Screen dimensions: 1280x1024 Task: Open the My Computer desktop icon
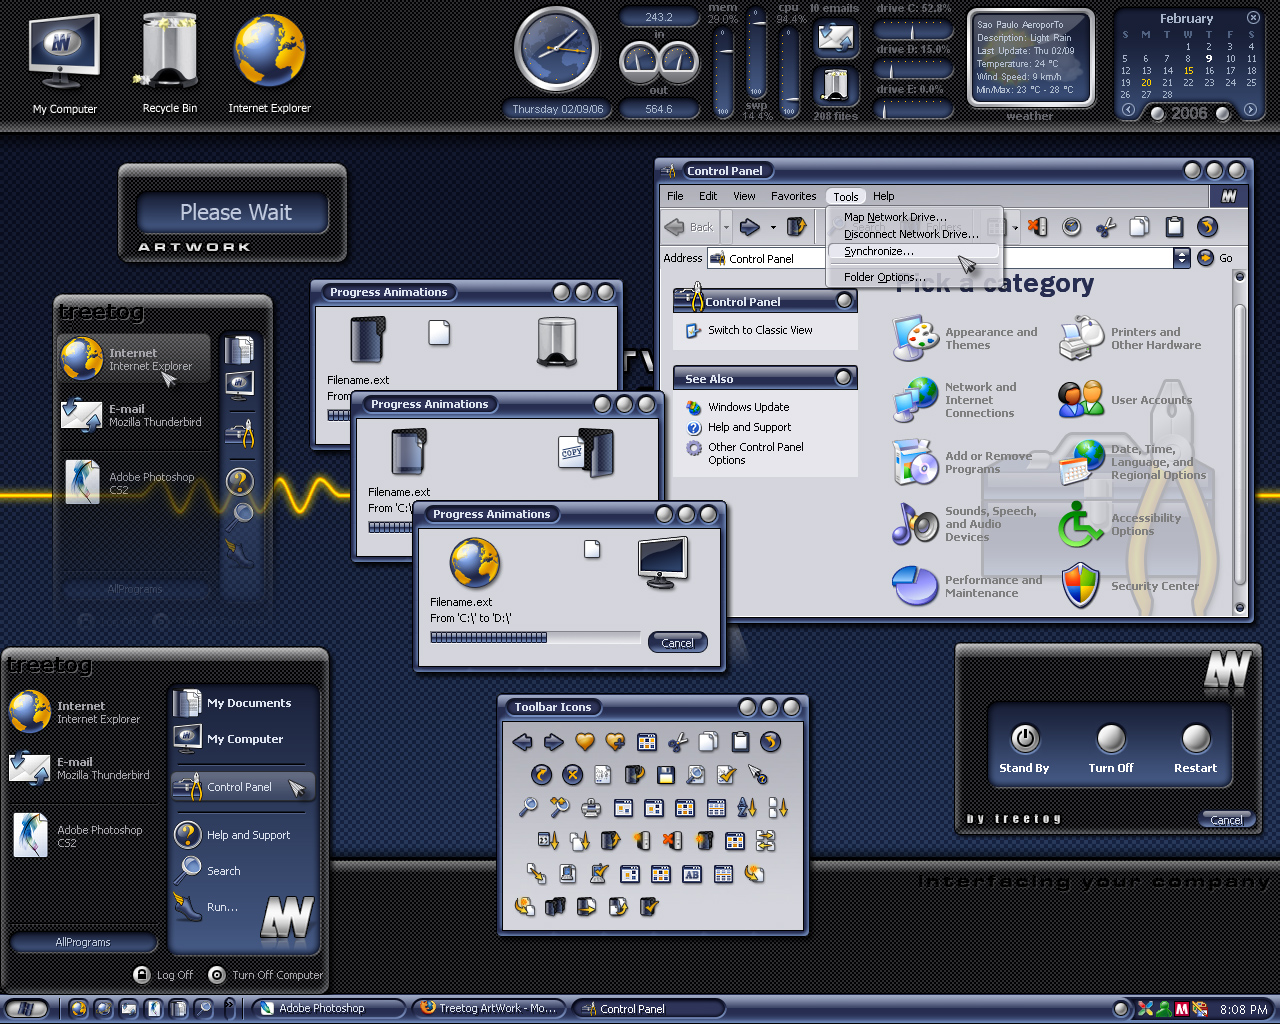[x=65, y=62]
